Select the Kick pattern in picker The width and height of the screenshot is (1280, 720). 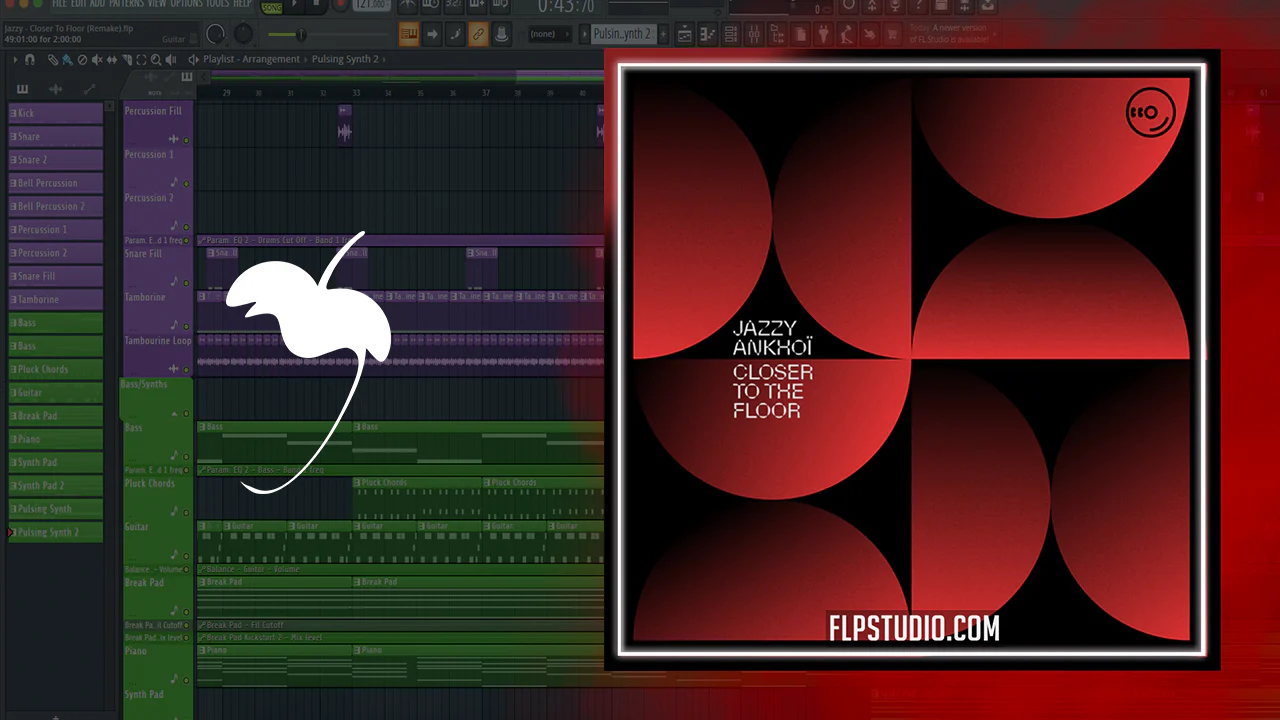pos(56,113)
